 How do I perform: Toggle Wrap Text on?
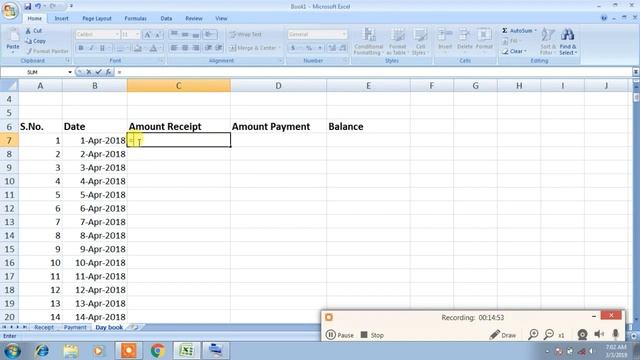245,35
